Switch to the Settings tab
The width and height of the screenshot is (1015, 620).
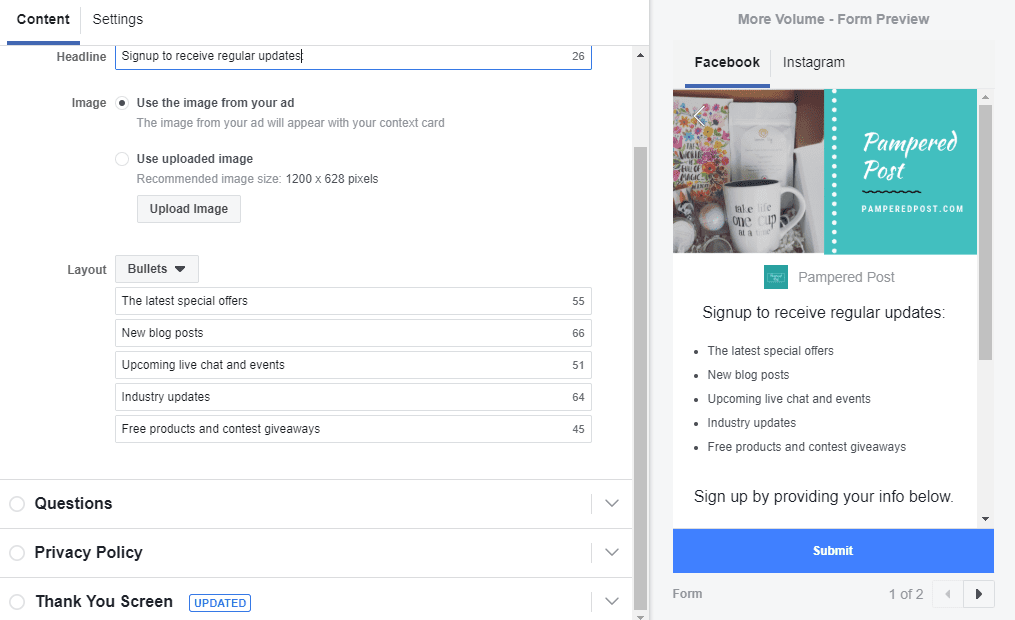[x=117, y=19]
